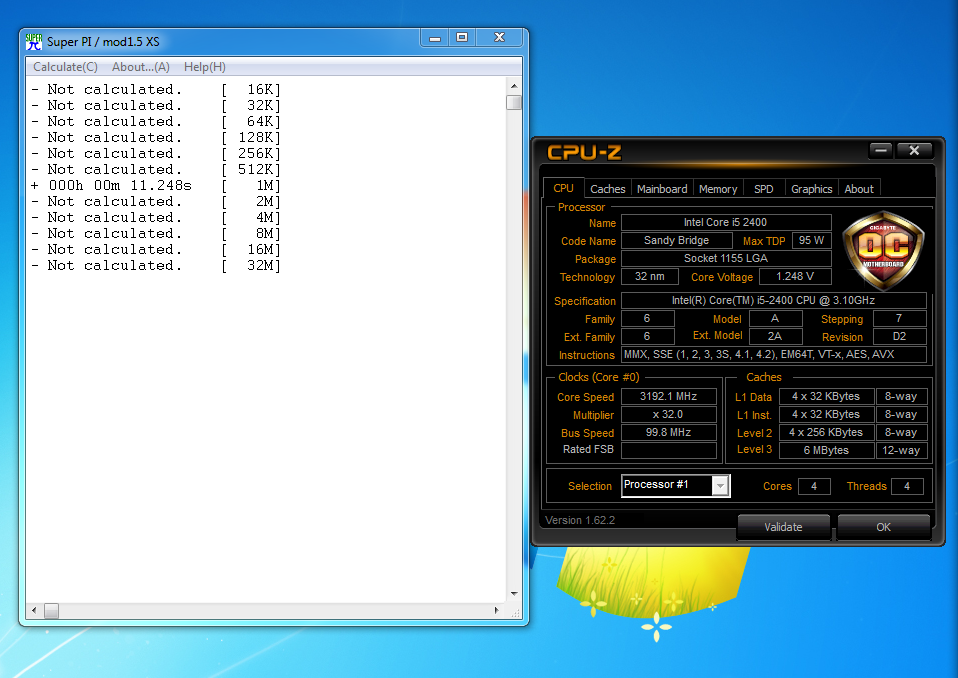Maximize the Super PI window
The height and width of the screenshot is (678, 958).
click(x=462, y=38)
